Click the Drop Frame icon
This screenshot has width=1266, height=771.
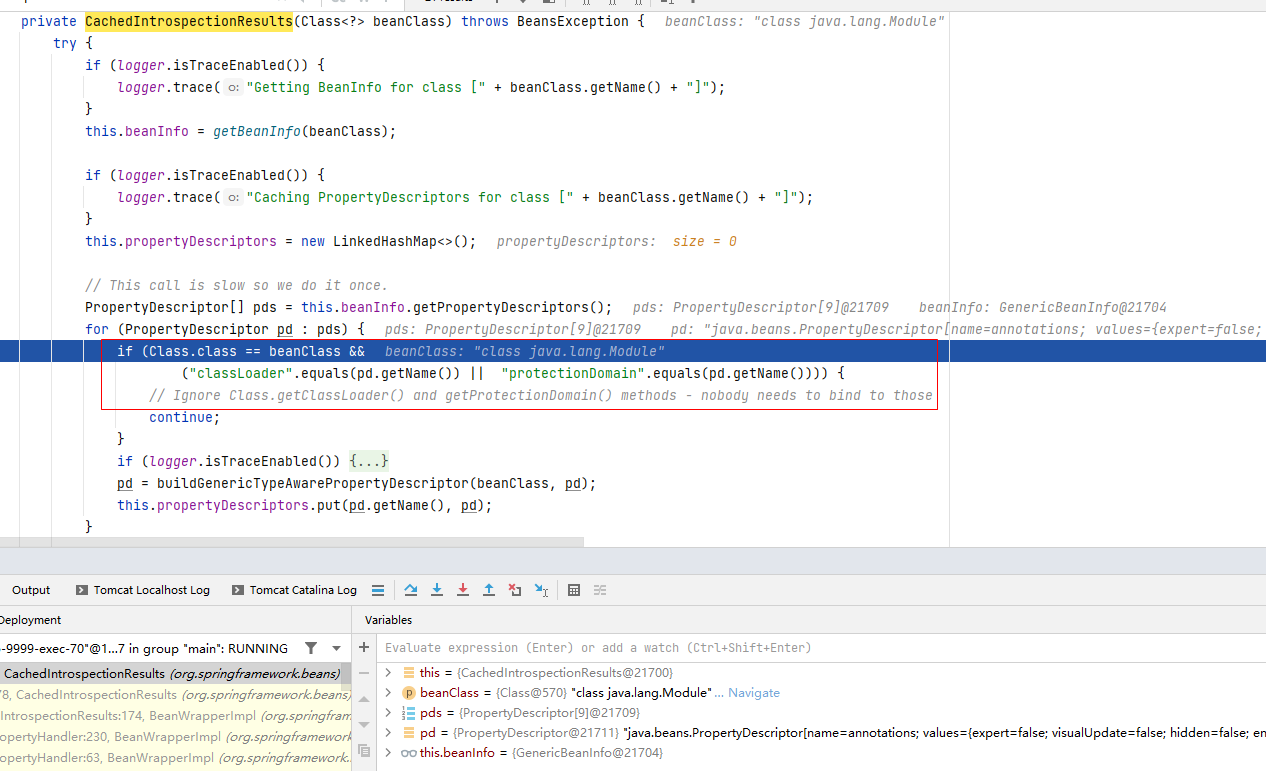point(515,590)
